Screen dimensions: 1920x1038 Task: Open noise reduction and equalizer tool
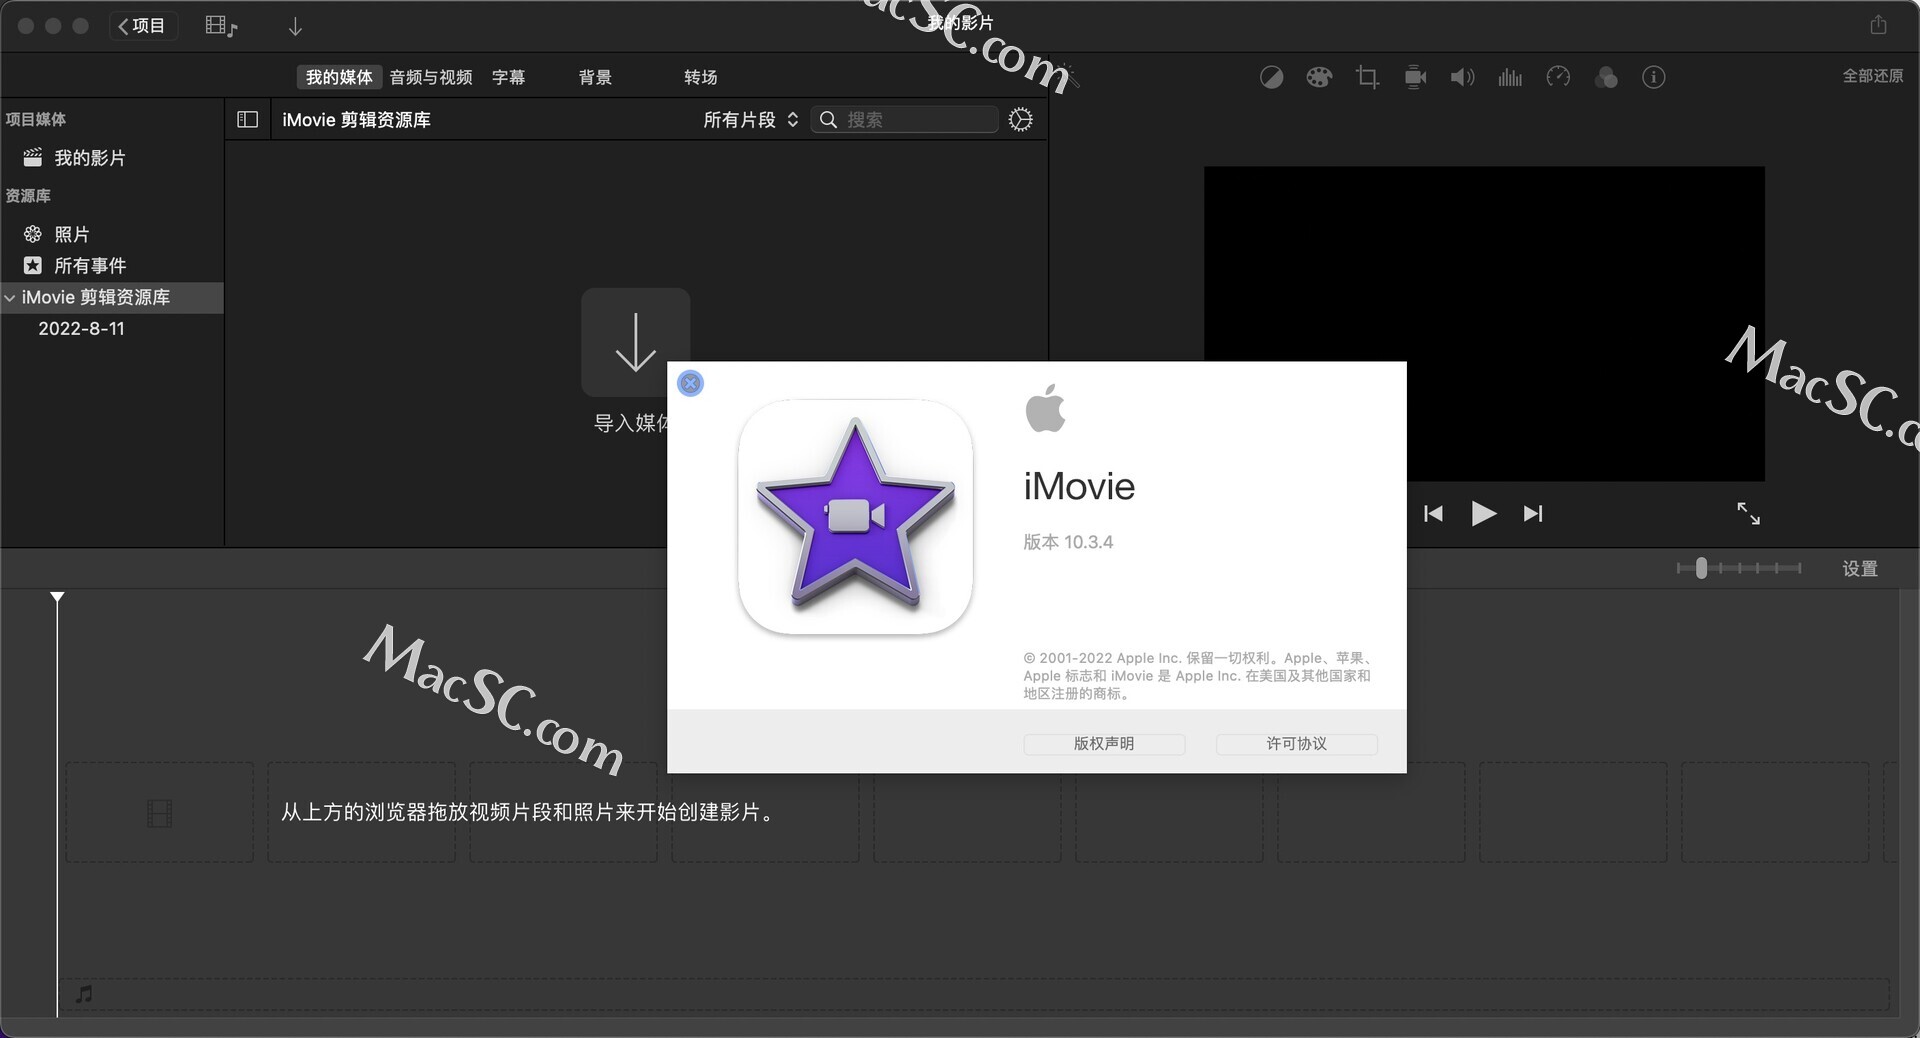[1510, 77]
